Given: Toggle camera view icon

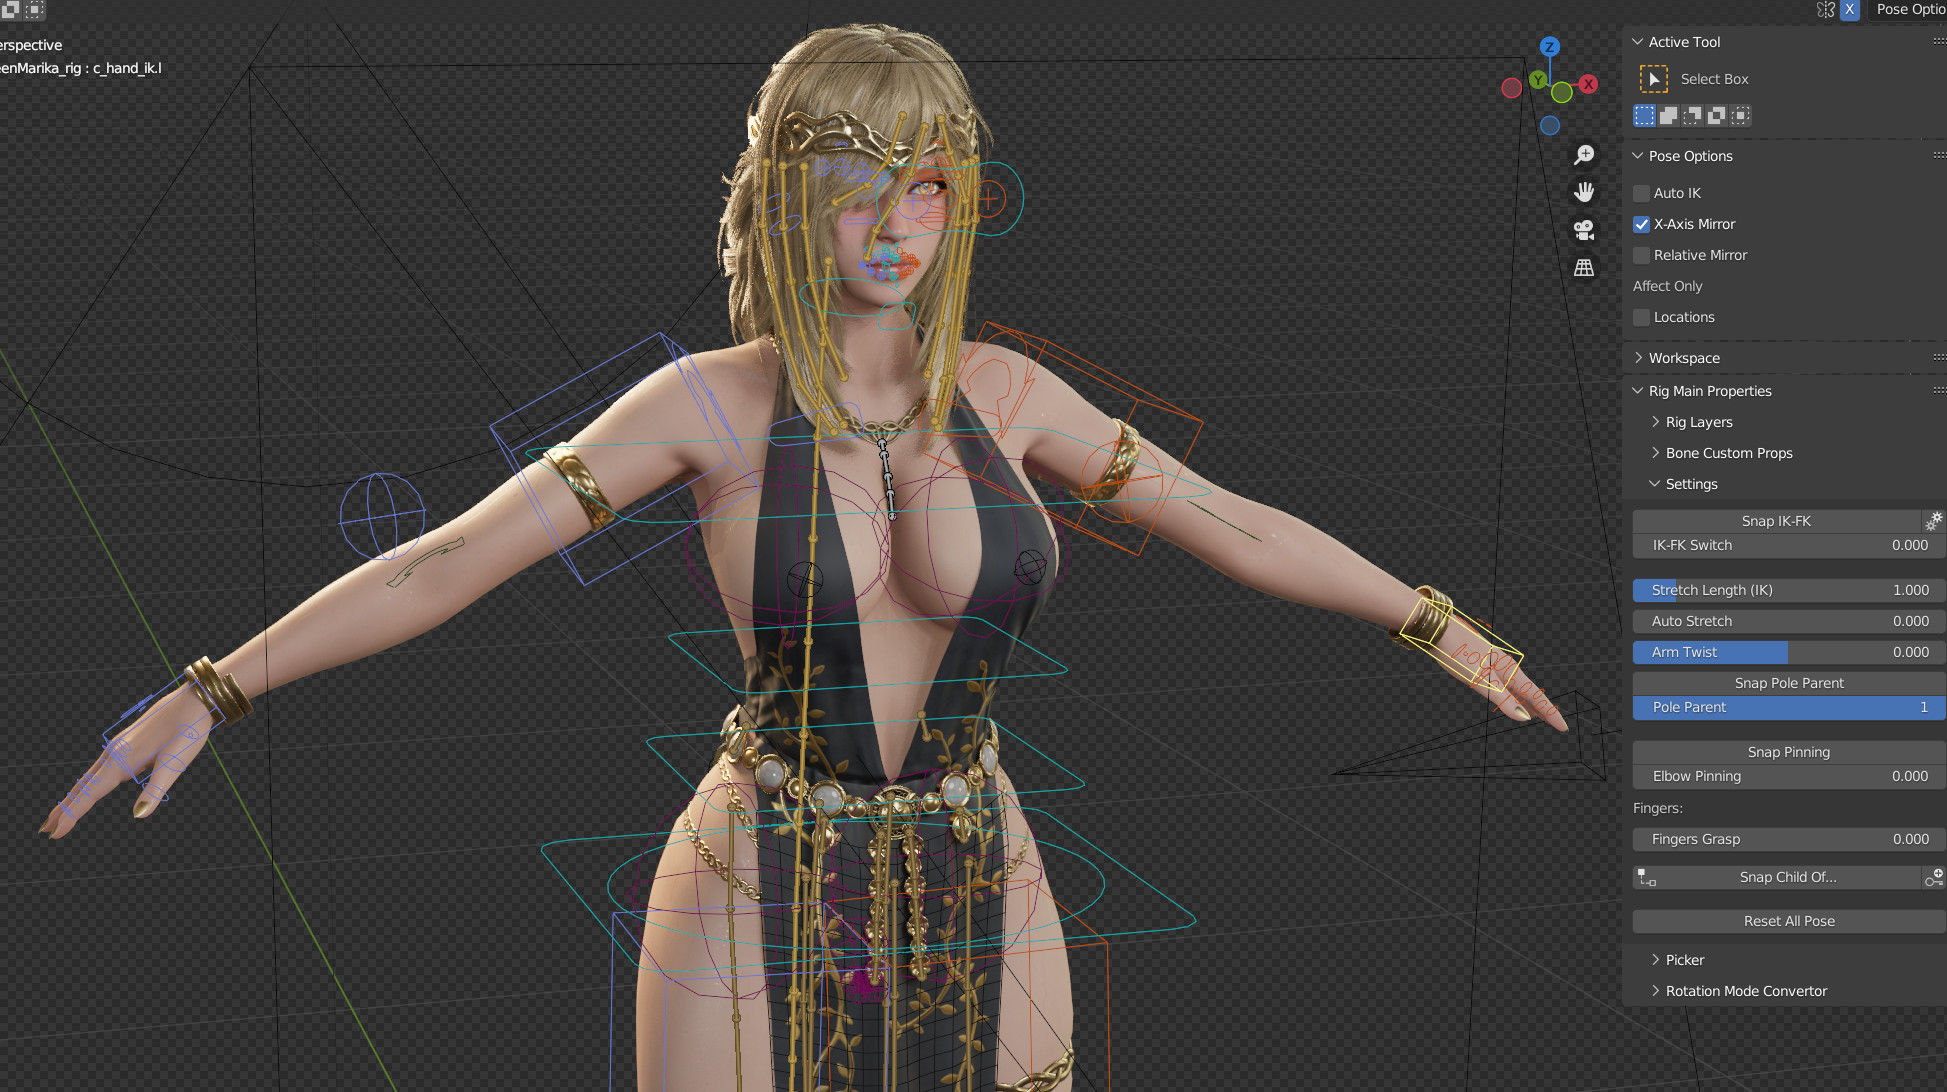Looking at the screenshot, I should click(x=1584, y=230).
